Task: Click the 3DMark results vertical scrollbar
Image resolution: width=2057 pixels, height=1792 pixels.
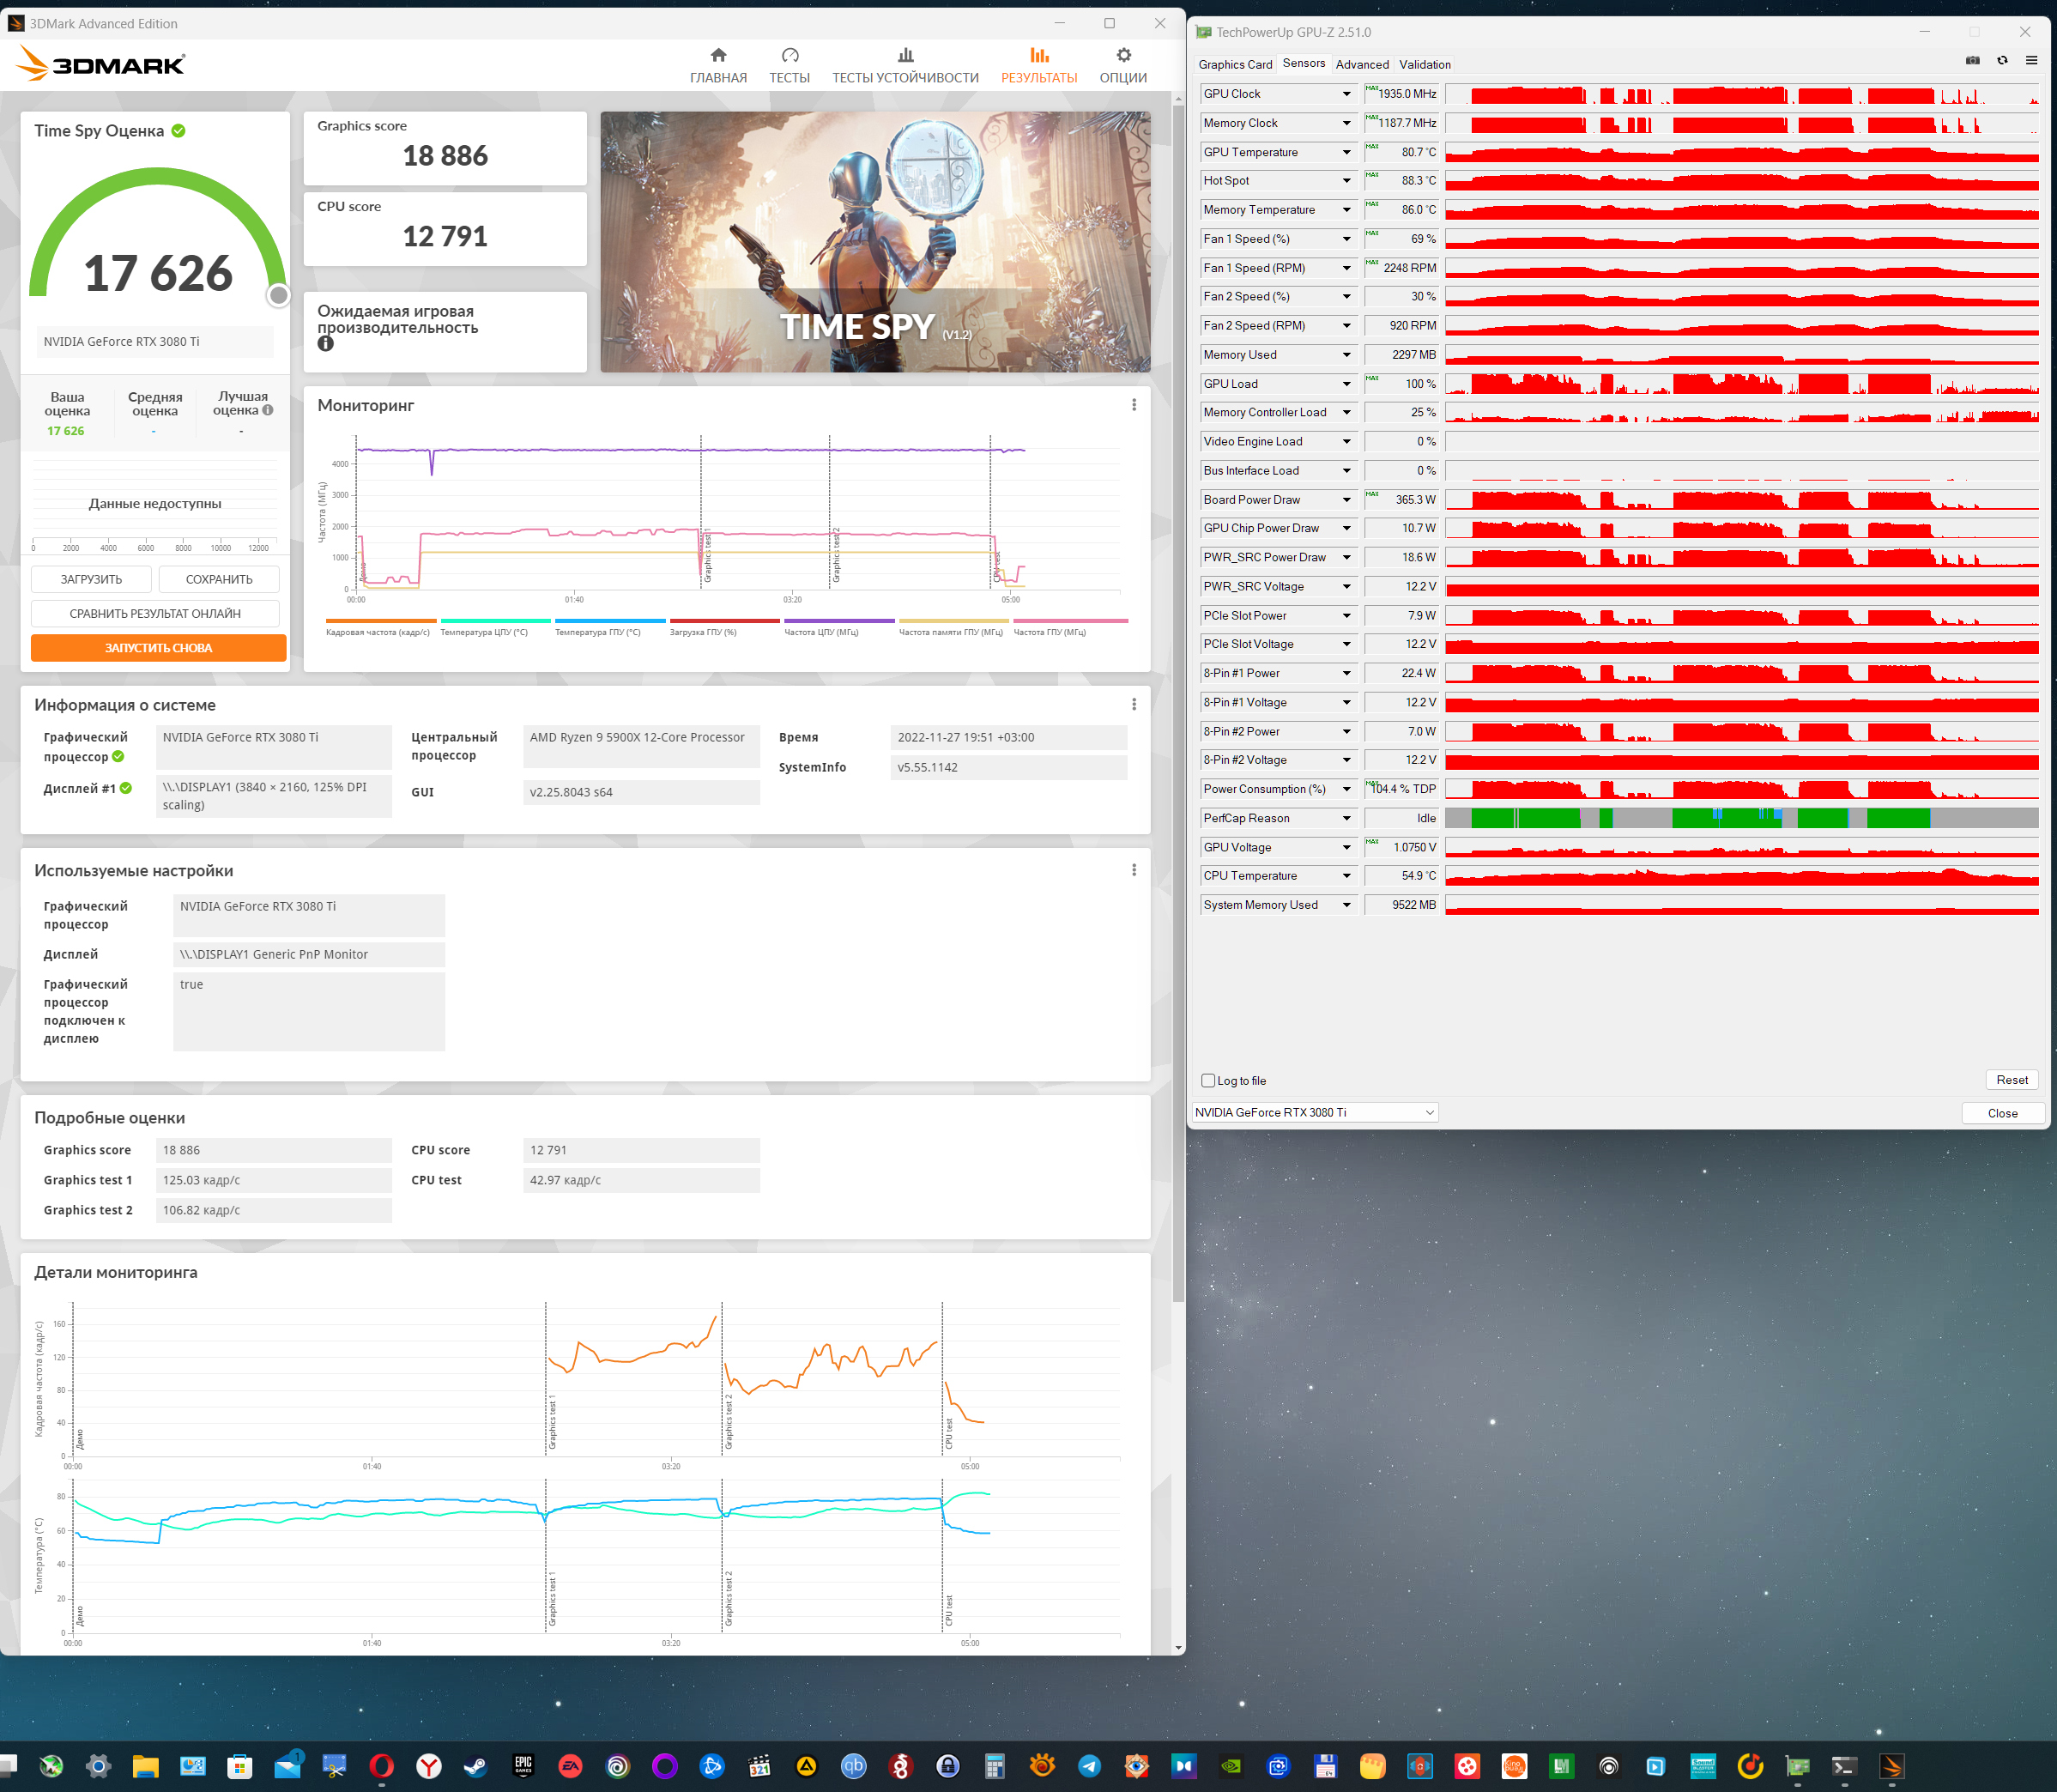Action: tap(1178, 700)
